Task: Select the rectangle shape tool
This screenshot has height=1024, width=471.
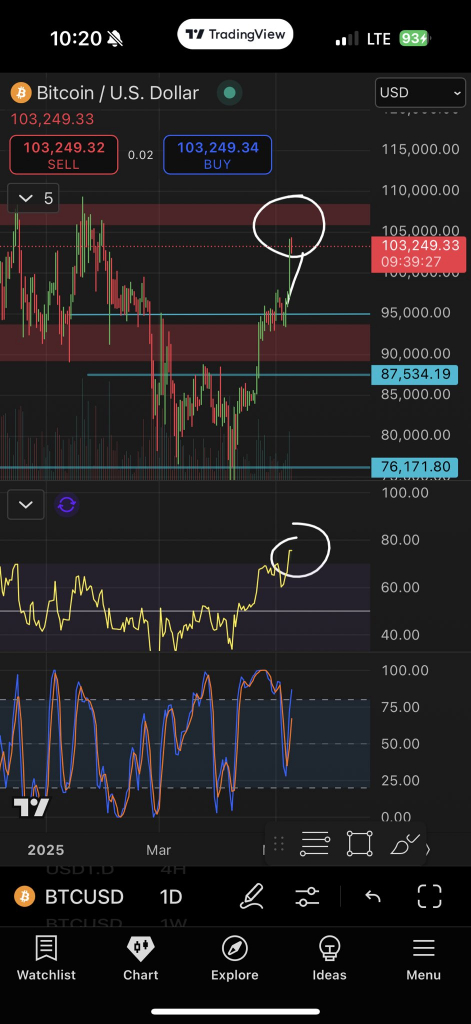Action: pyautogui.click(x=359, y=844)
